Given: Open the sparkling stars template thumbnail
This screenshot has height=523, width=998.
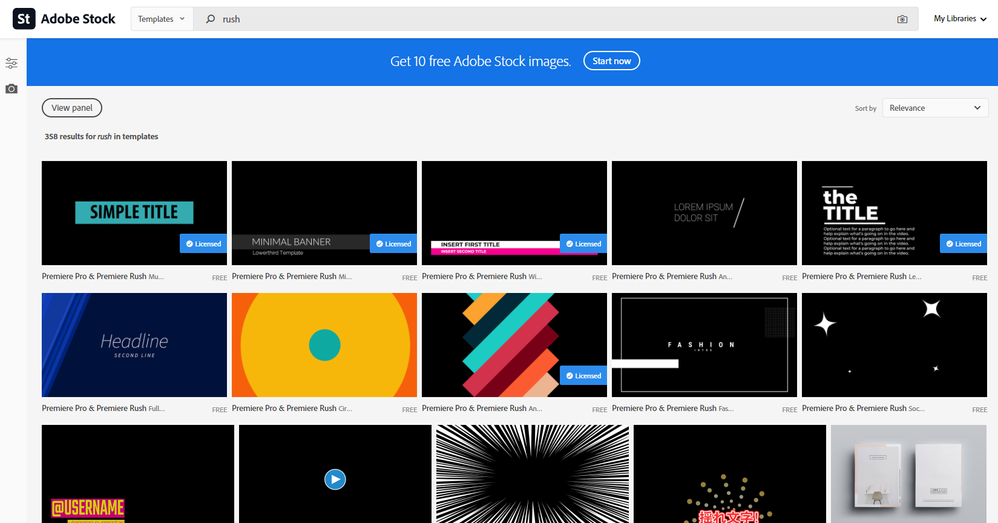Looking at the screenshot, I should click(894, 345).
